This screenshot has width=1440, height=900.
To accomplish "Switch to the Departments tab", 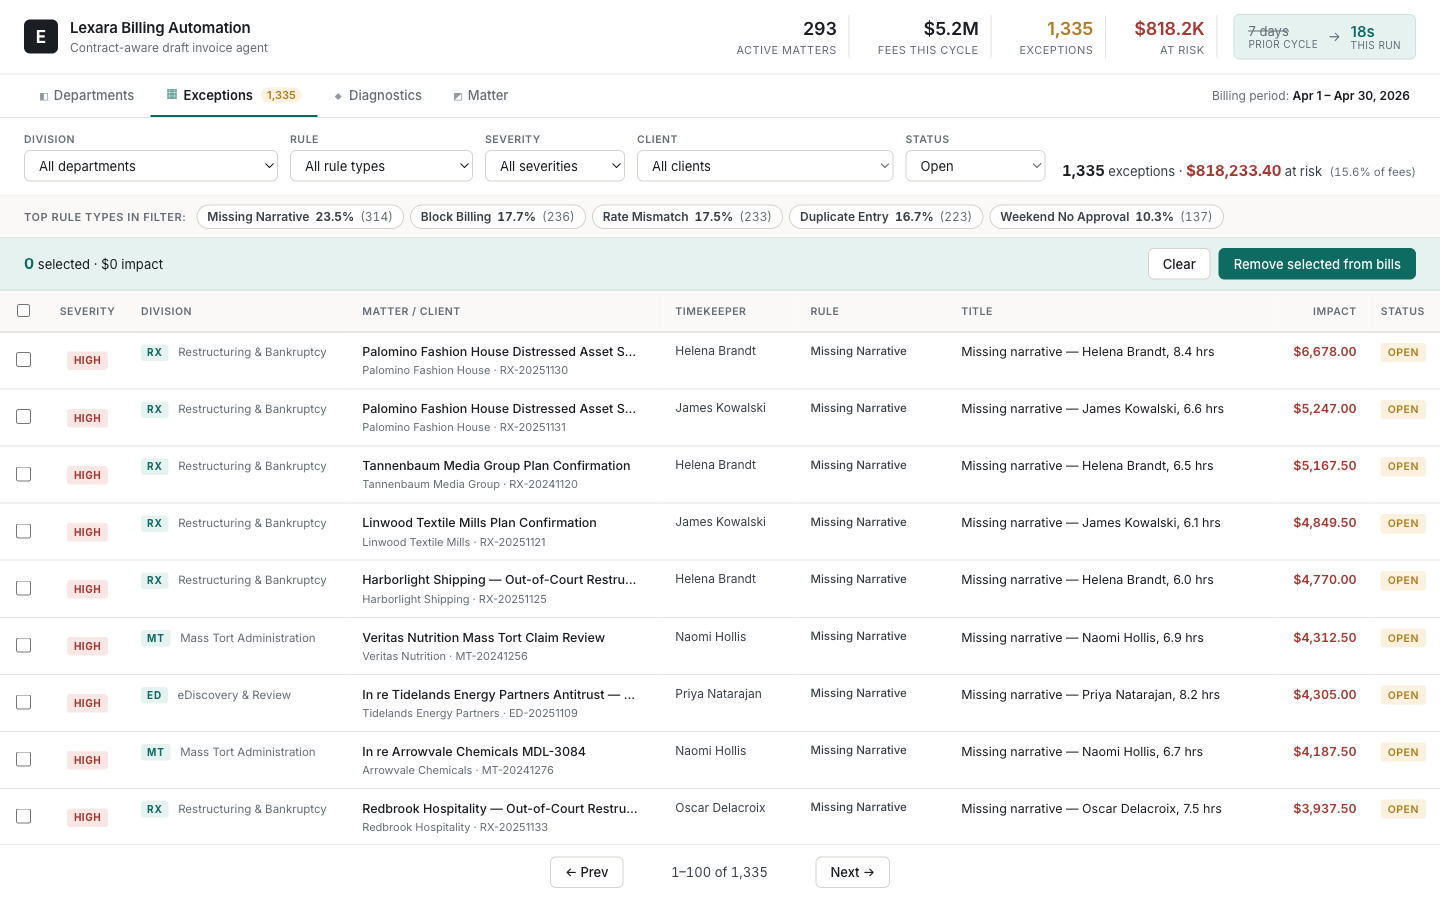I will coord(87,96).
